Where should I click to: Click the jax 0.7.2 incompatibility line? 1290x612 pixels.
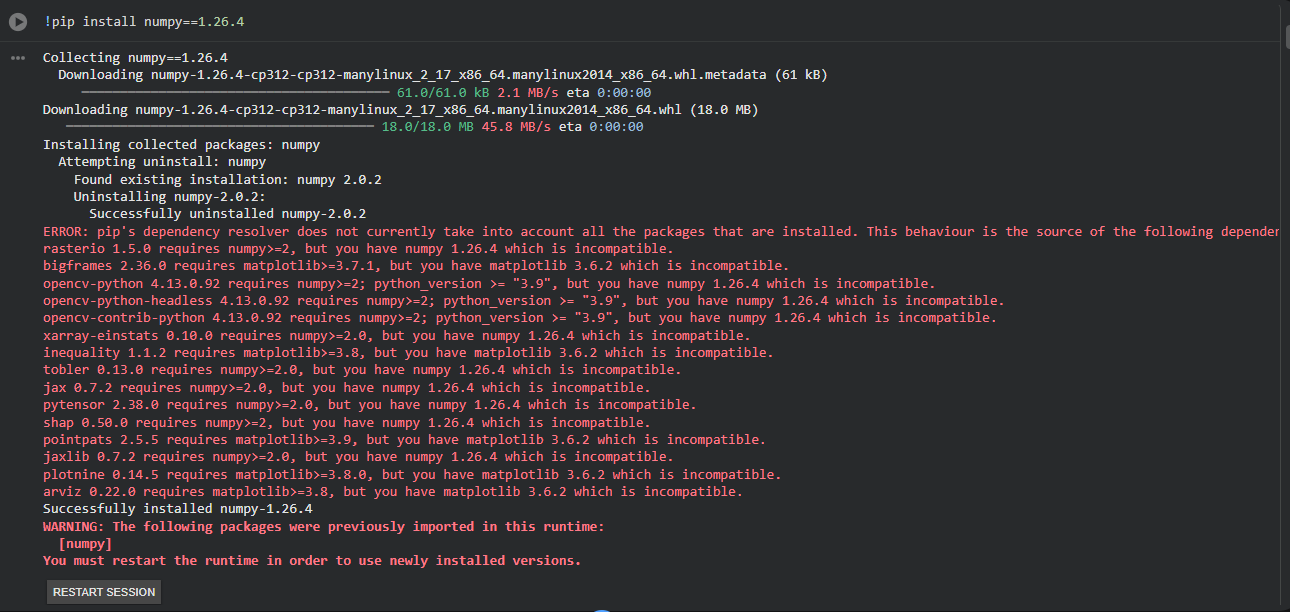(346, 388)
